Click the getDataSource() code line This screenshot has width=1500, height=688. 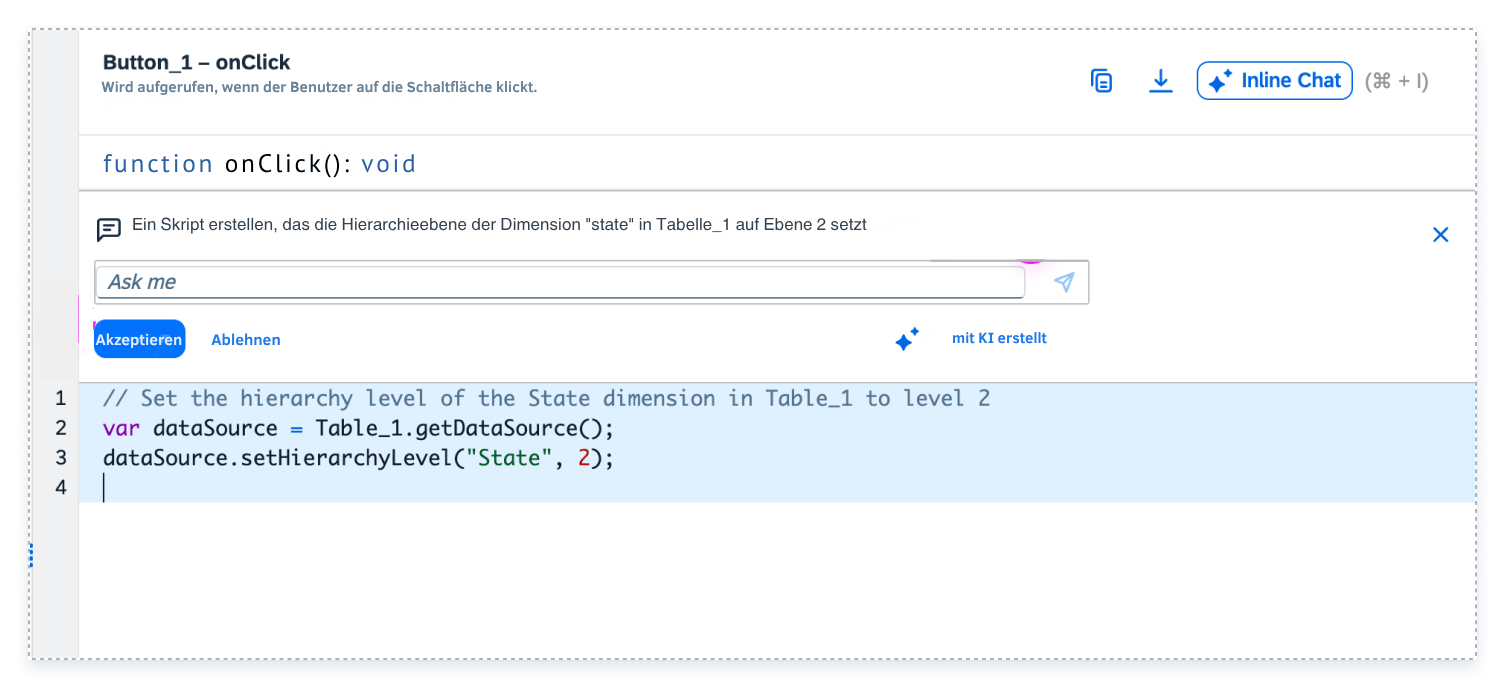[x=357, y=428]
